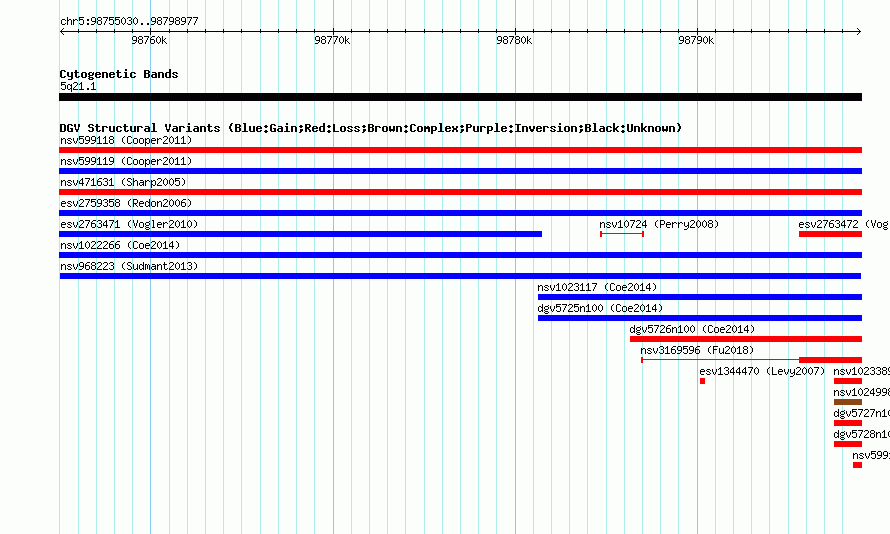Click the 98780k ruler coordinate
Viewport: 890px width, 534px height.
514,41
